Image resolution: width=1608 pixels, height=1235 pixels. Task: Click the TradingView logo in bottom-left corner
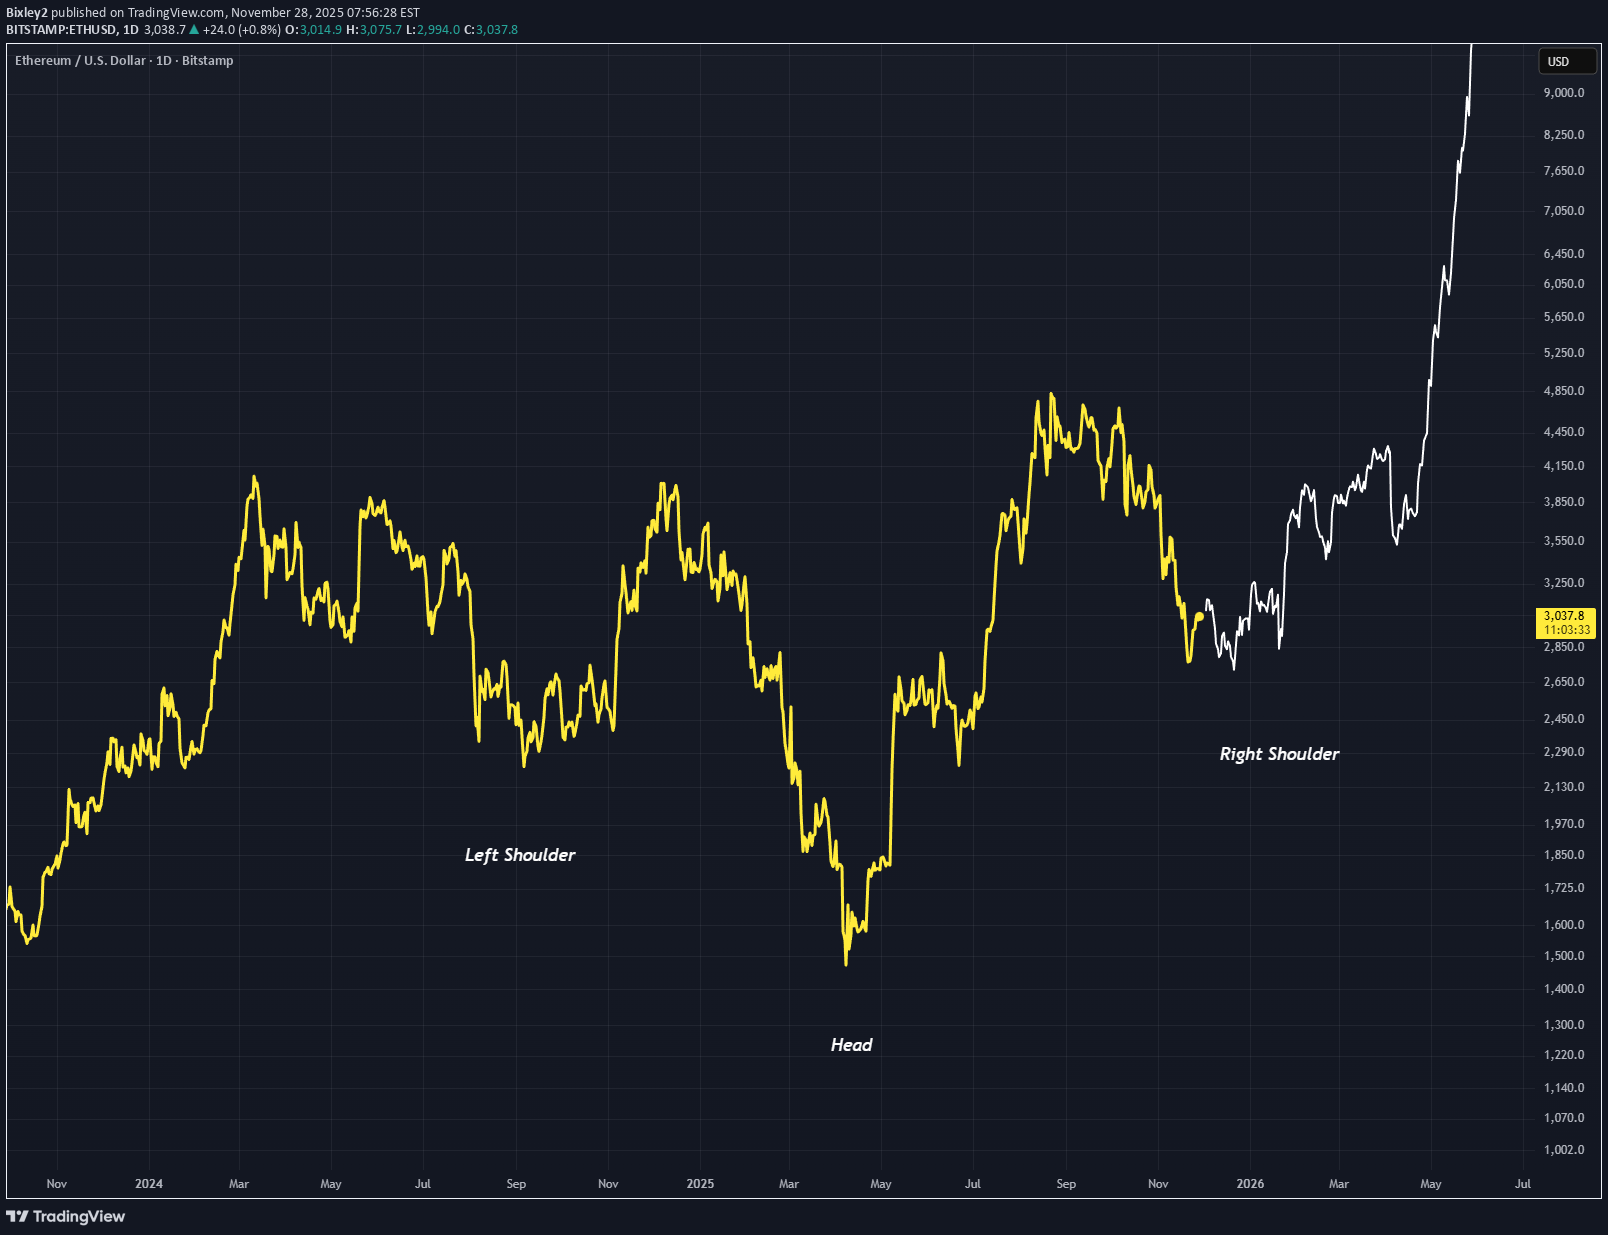coord(66,1216)
